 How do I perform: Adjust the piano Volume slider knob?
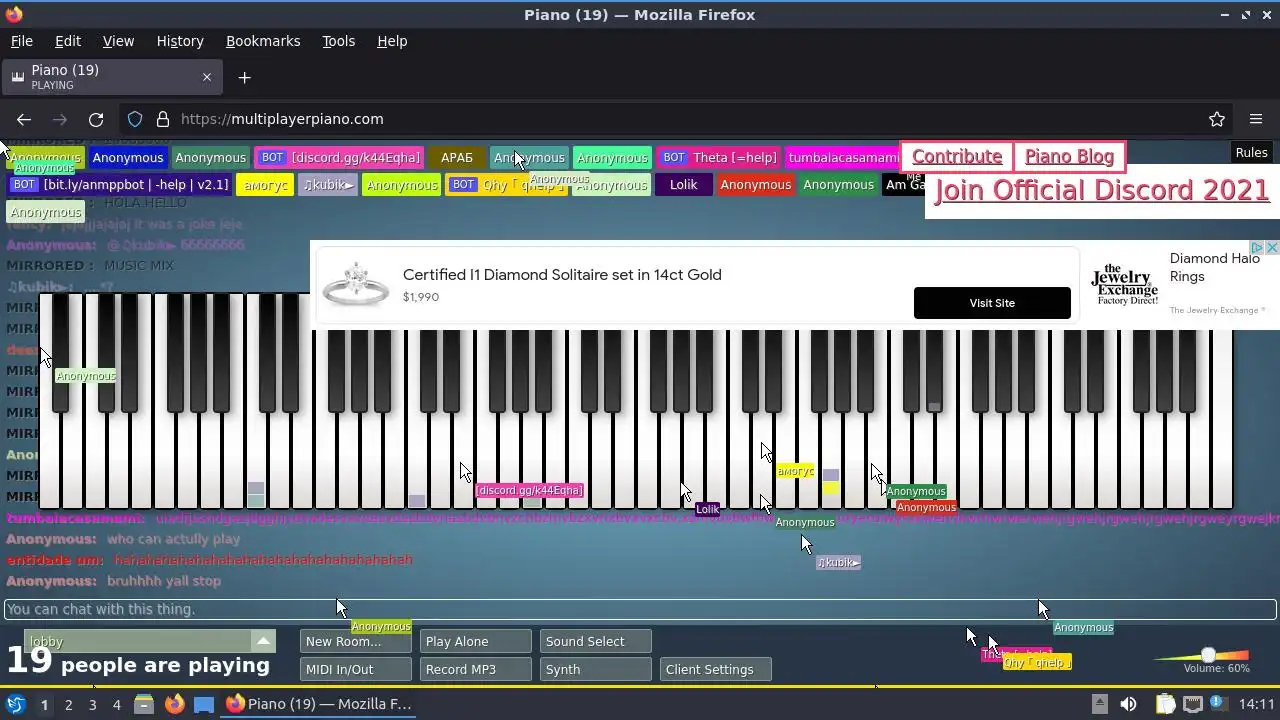(1208, 655)
